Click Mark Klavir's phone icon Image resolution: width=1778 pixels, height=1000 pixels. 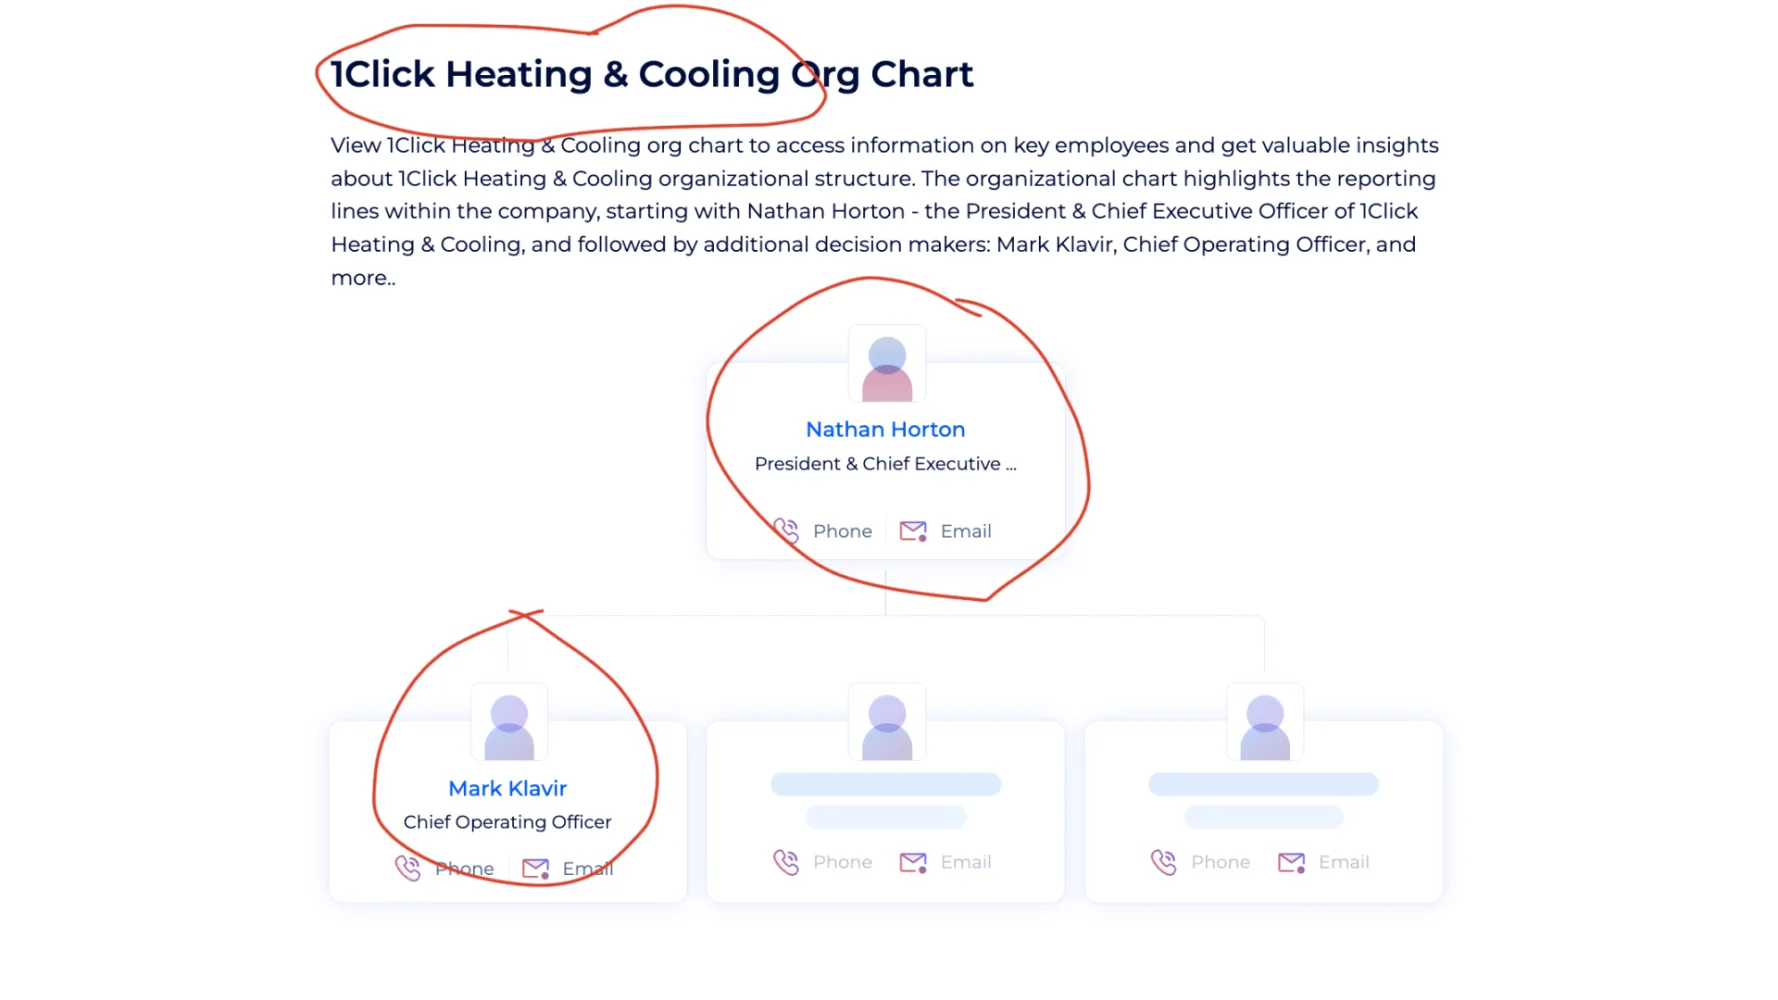tap(408, 868)
